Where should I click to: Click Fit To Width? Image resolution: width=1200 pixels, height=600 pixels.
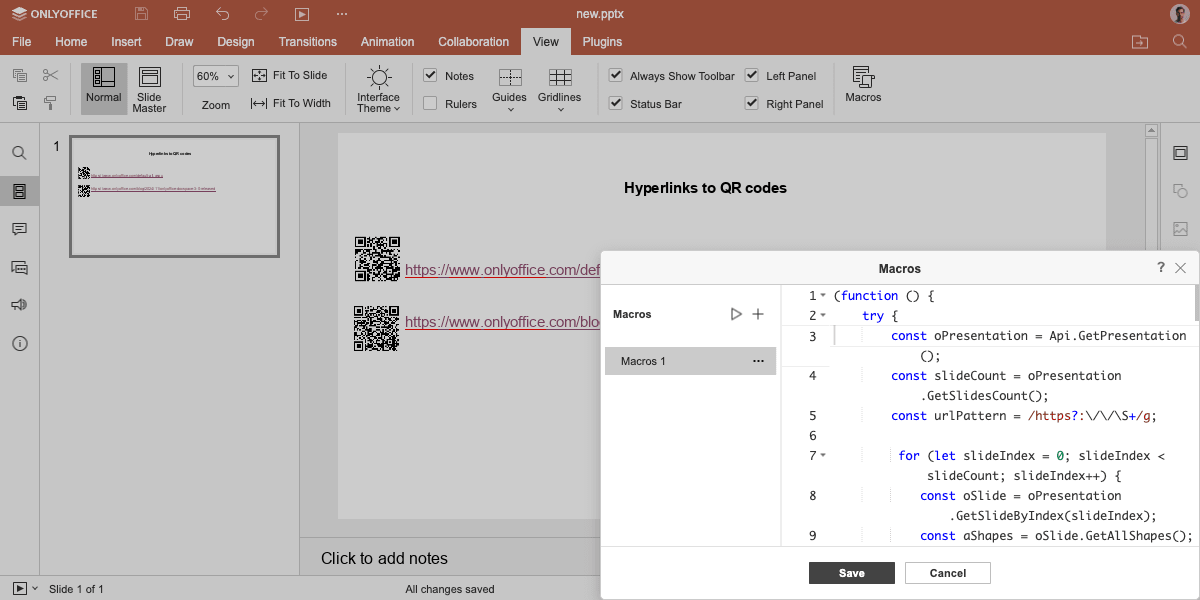point(290,103)
